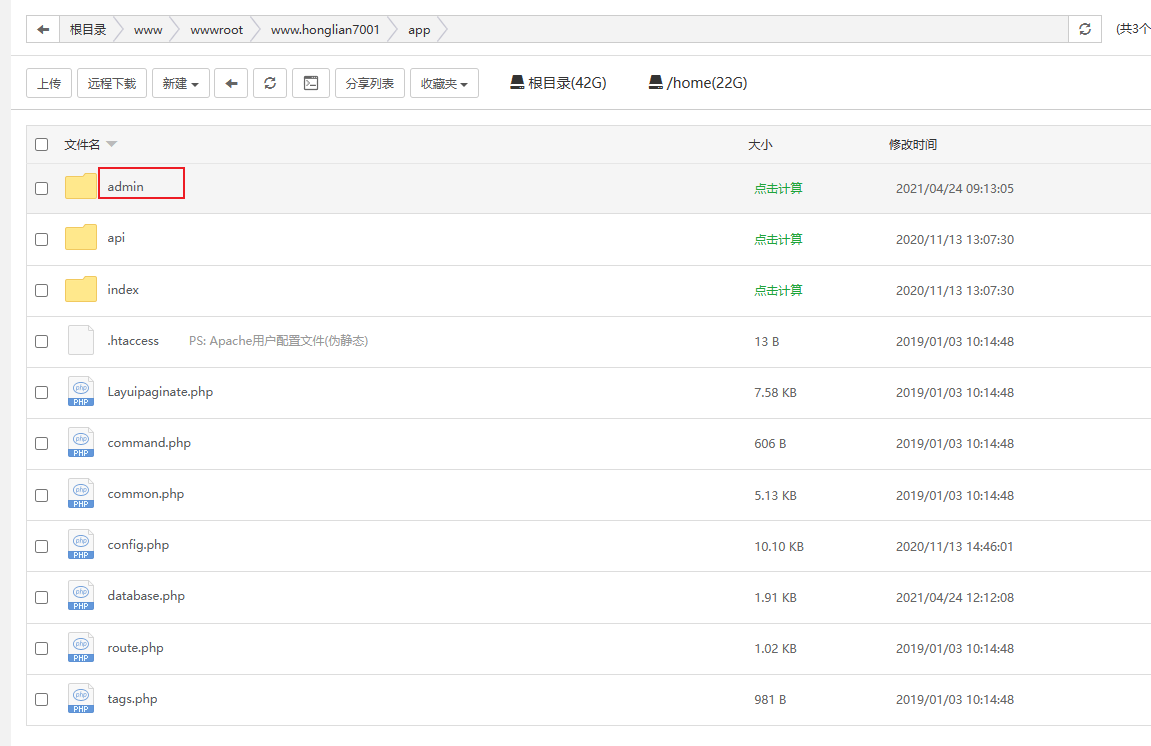Click the back arrow in path bar
Image resolution: width=1151 pixels, height=746 pixels.
coord(43,30)
